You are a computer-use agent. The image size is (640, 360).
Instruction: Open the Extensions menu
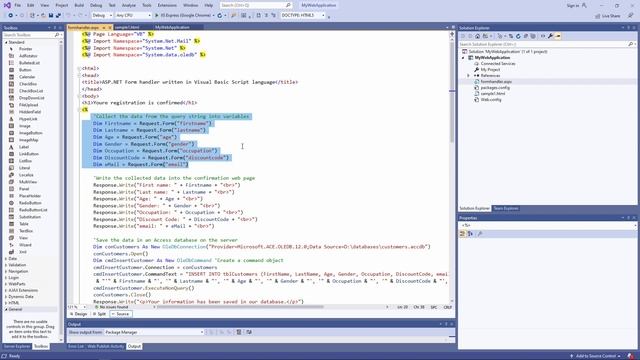167,5
